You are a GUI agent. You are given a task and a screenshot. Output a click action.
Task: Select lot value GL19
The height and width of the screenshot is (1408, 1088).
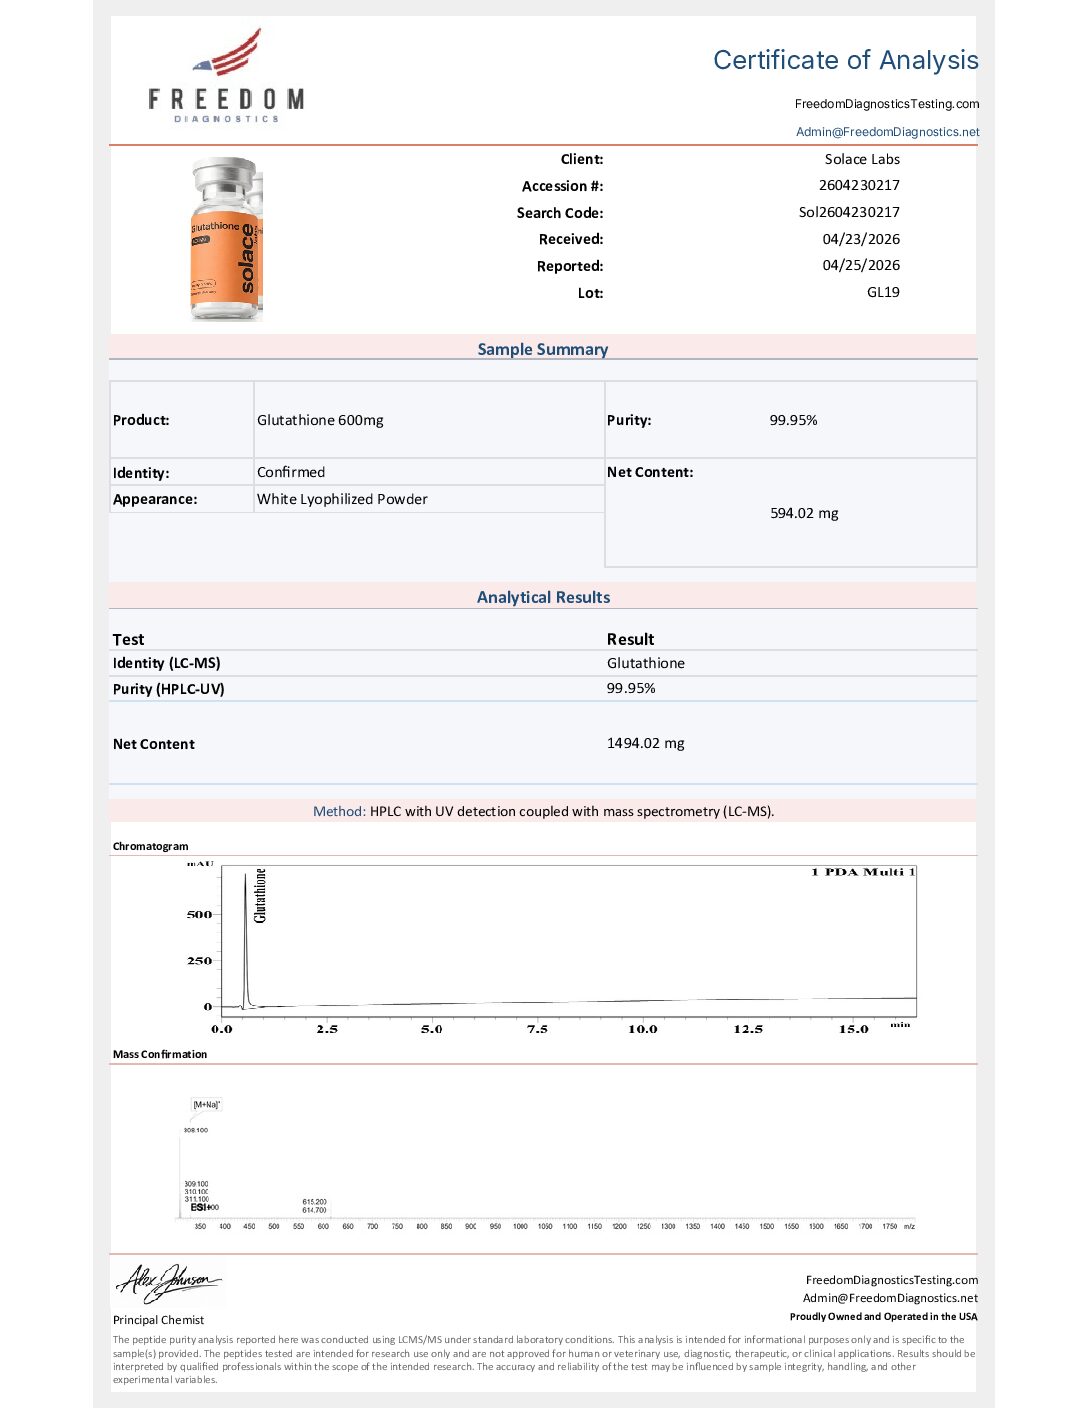(x=883, y=292)
